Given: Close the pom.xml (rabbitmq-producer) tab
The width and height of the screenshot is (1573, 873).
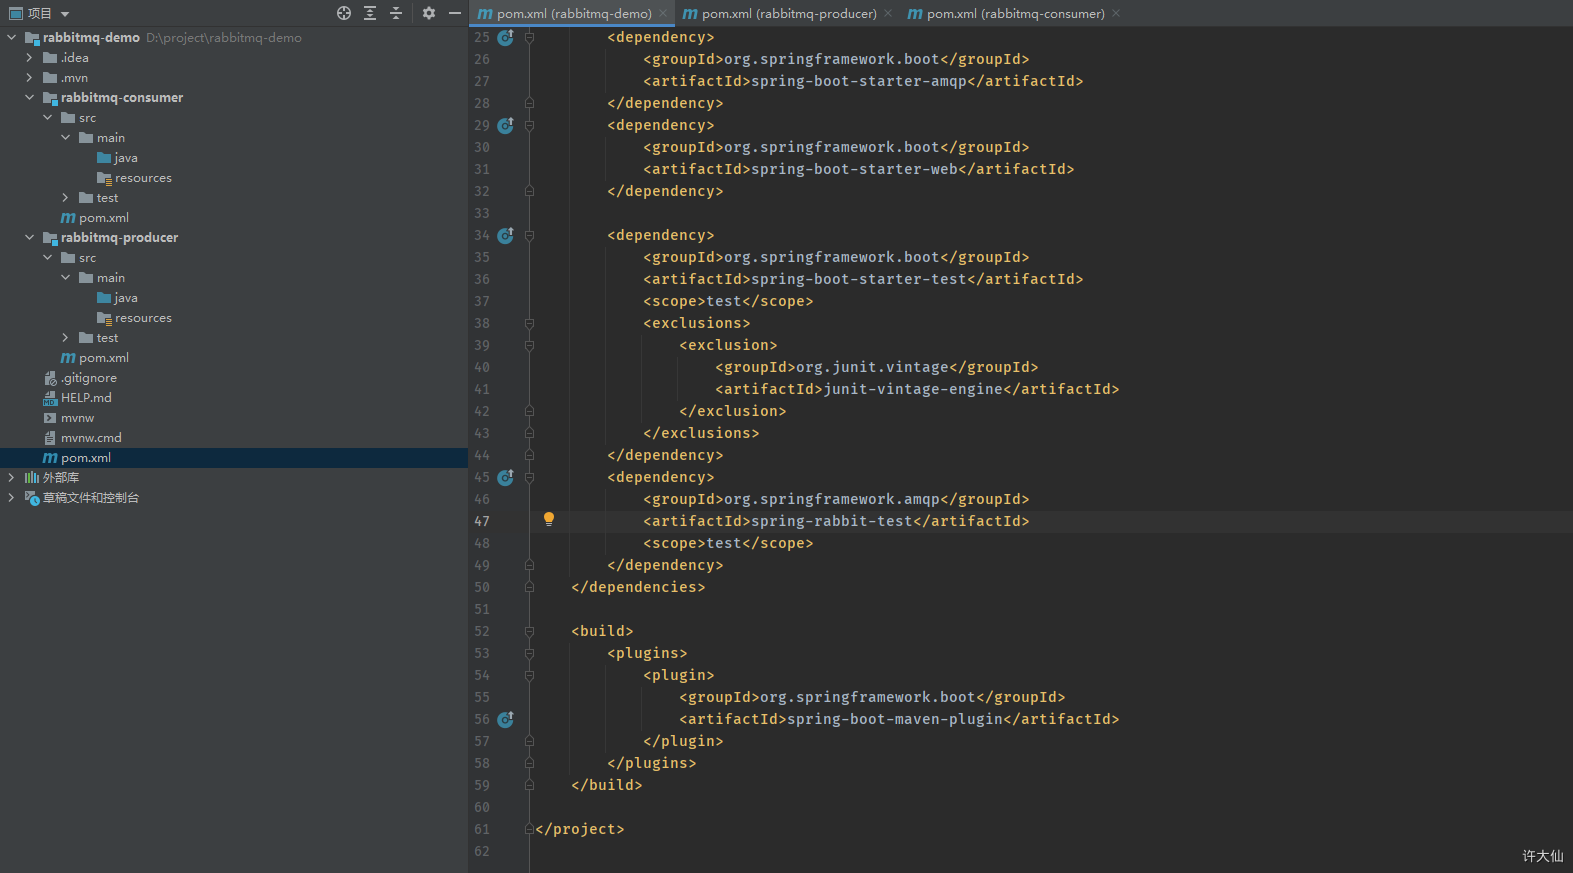Looking at the screenshot, I should [x=888, y=13].
